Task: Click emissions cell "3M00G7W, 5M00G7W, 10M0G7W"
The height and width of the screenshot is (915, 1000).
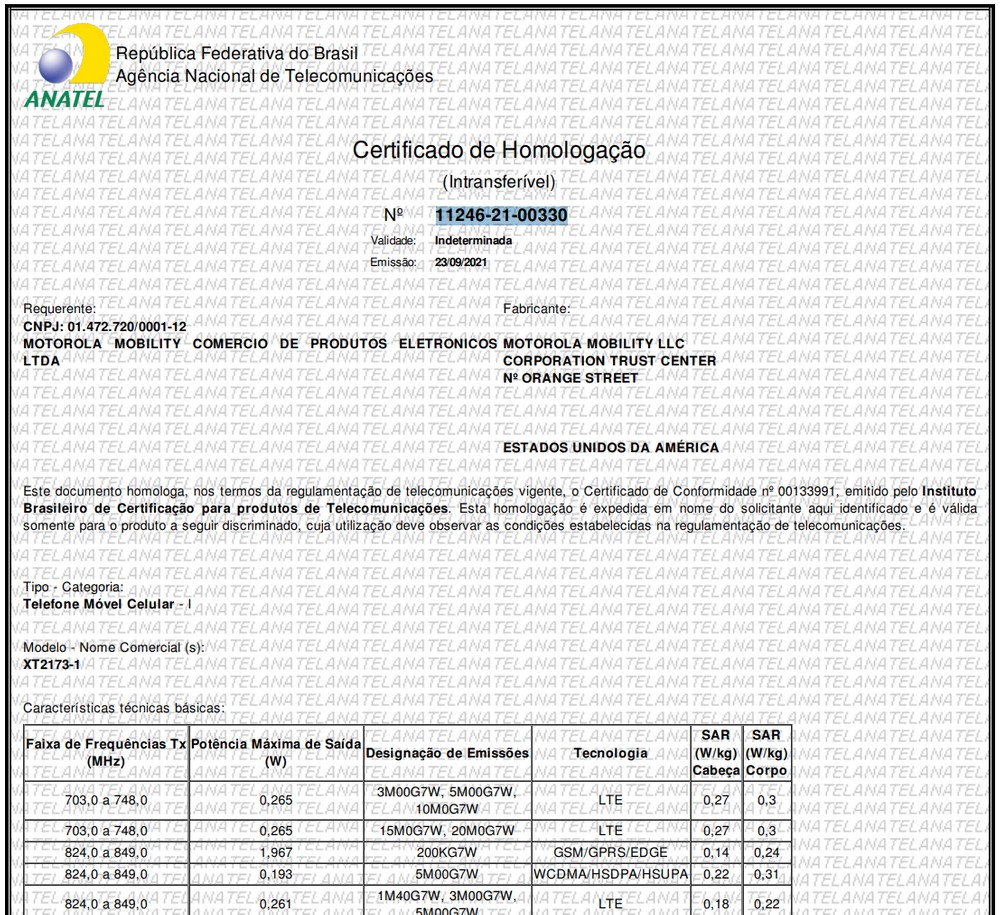Action: click(x=447, y=801)
